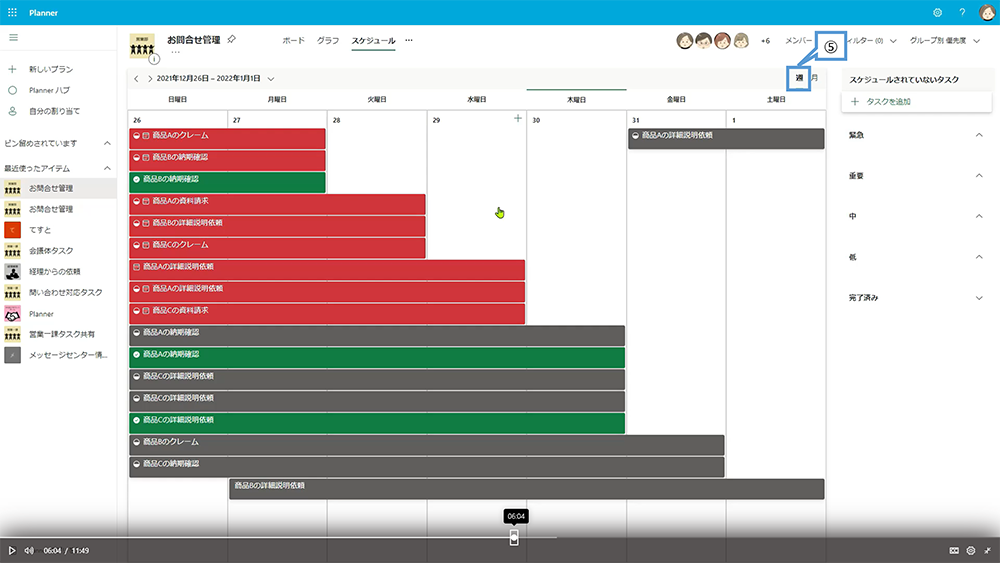The image size is (1000, 563).
Task: Mark 商品Cのクレーム task complete circle
Action: (136, 245)
